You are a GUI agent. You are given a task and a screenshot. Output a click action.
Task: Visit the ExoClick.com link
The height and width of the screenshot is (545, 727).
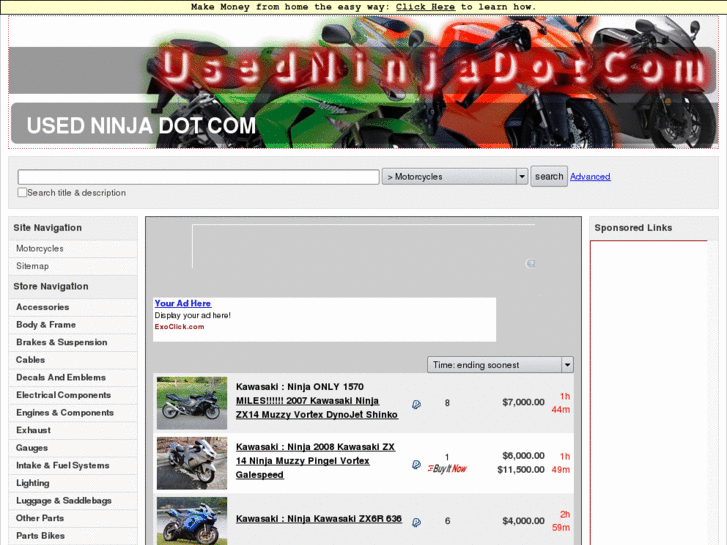[x=179, y=327]
